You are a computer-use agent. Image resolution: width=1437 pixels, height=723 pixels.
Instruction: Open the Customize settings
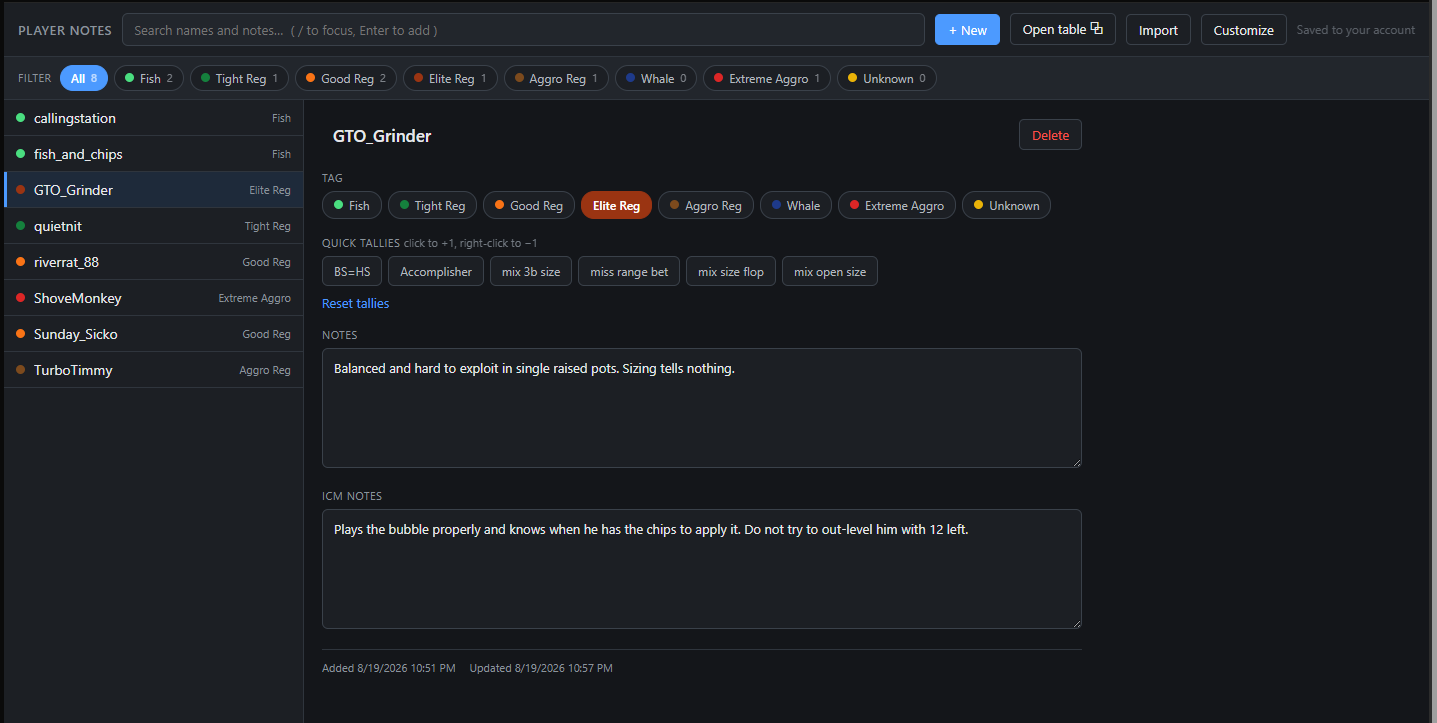pyautogui.click(x=1243, y=30)
